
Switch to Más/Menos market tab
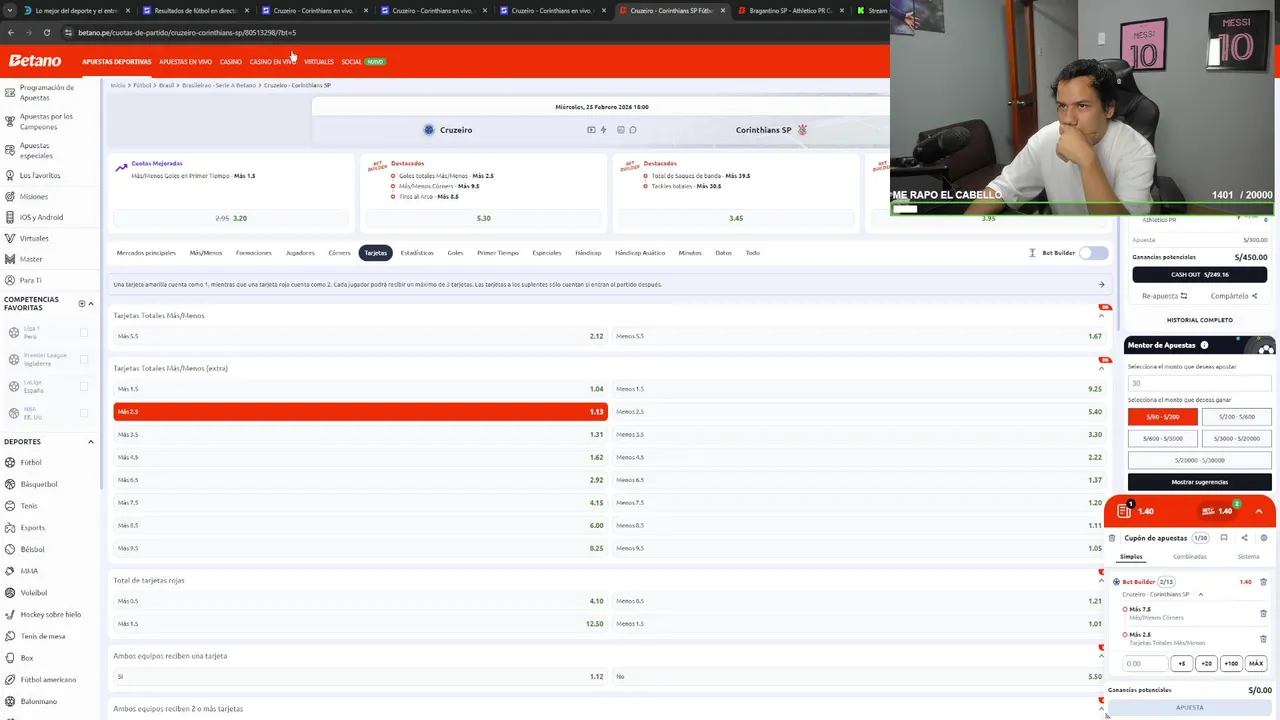(206, 253)
